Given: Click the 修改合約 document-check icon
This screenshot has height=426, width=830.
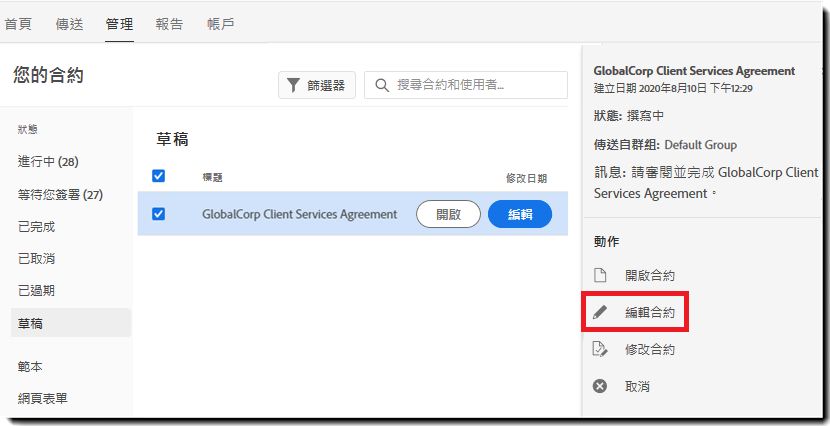Looking at the screenshot, I should click(x=600, y=349).
